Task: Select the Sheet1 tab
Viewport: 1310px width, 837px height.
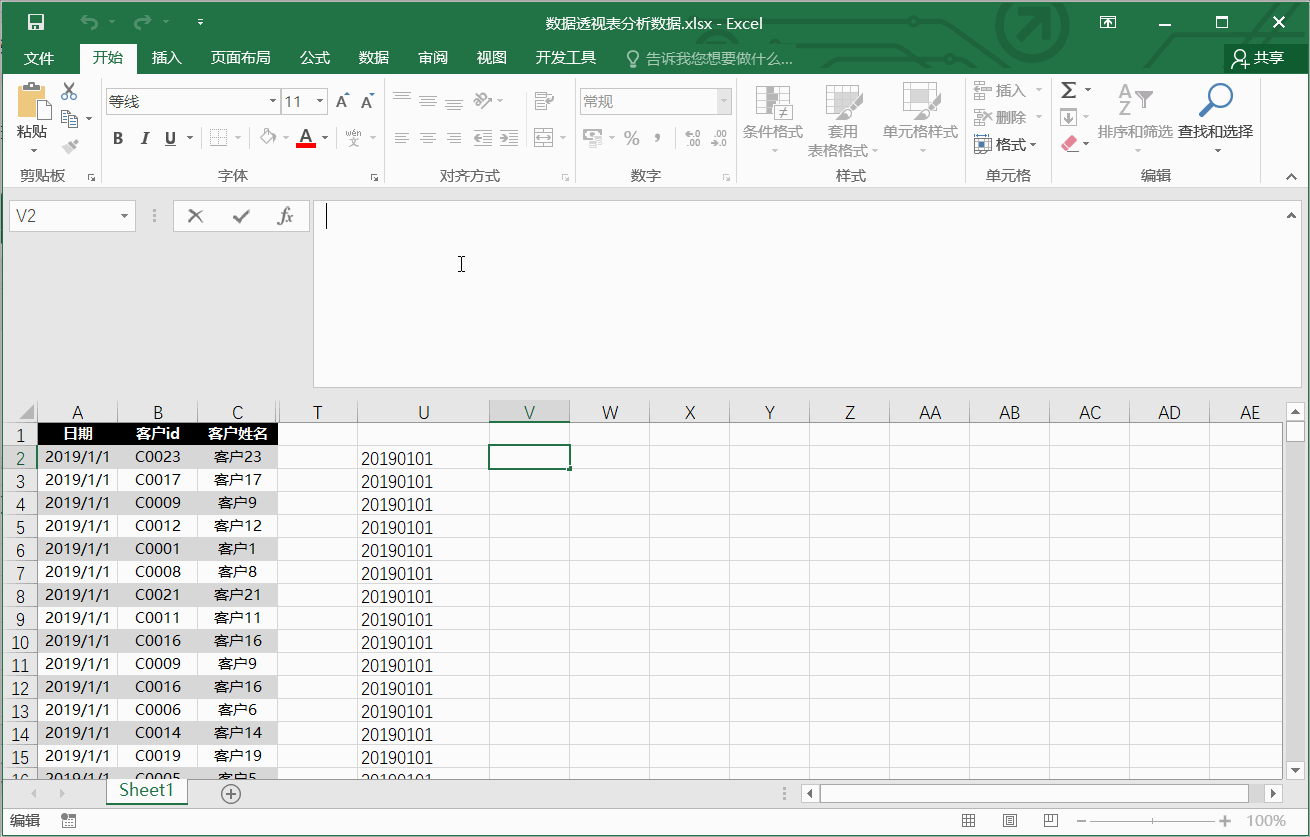Action: tap(146, 790)
